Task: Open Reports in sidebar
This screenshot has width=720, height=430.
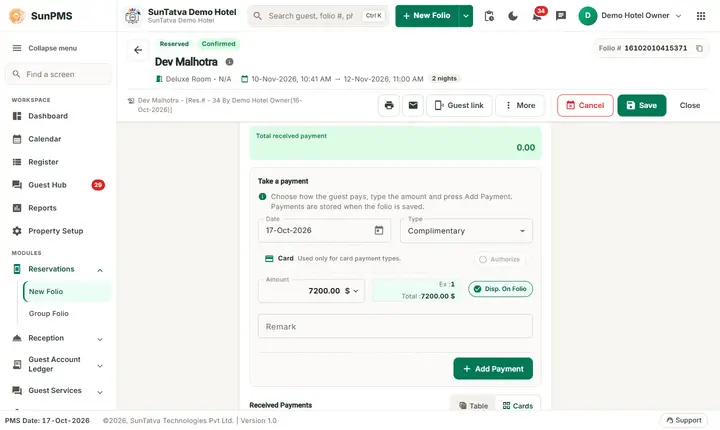Action: pyautogui.click(x=58, y=208)
